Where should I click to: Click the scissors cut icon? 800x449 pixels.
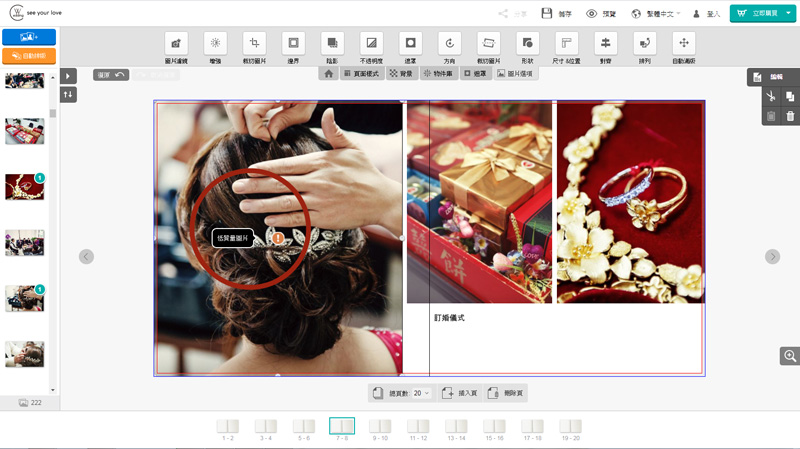770,97
